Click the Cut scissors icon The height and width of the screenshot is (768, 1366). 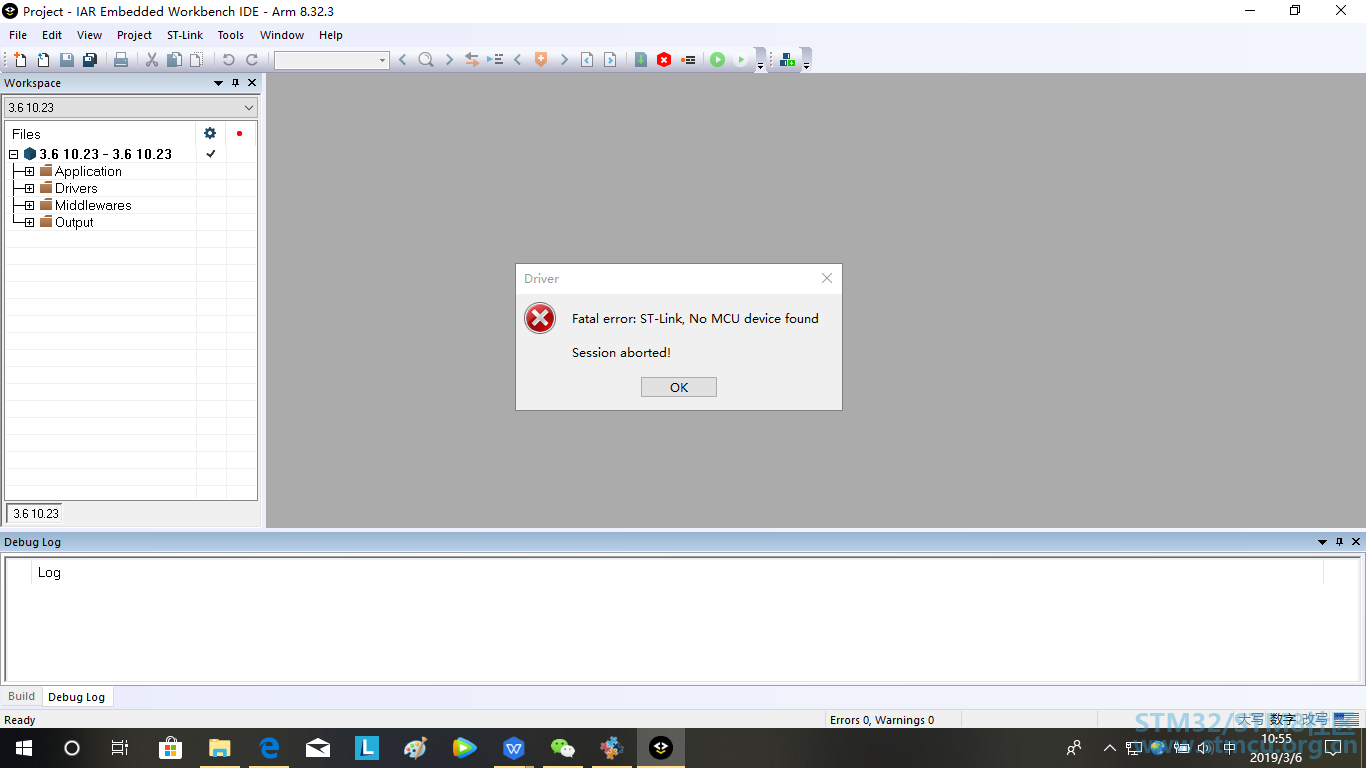click(152, 60)
